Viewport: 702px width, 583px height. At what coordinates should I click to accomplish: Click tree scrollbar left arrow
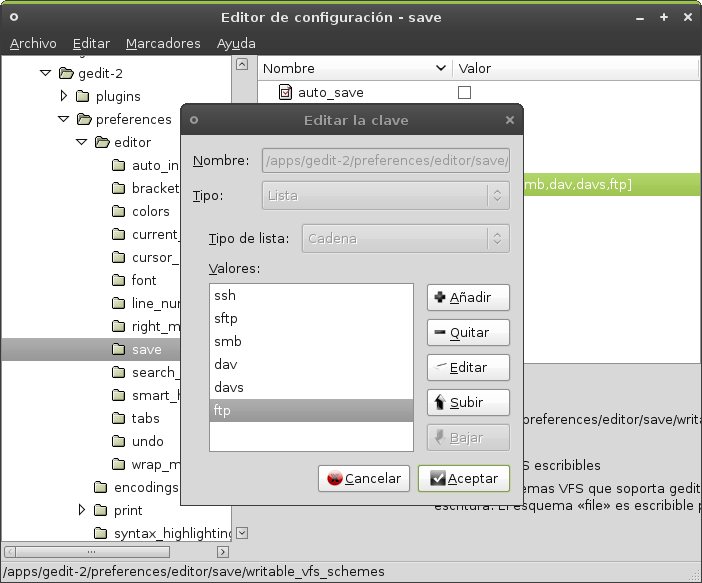[10, 552]
